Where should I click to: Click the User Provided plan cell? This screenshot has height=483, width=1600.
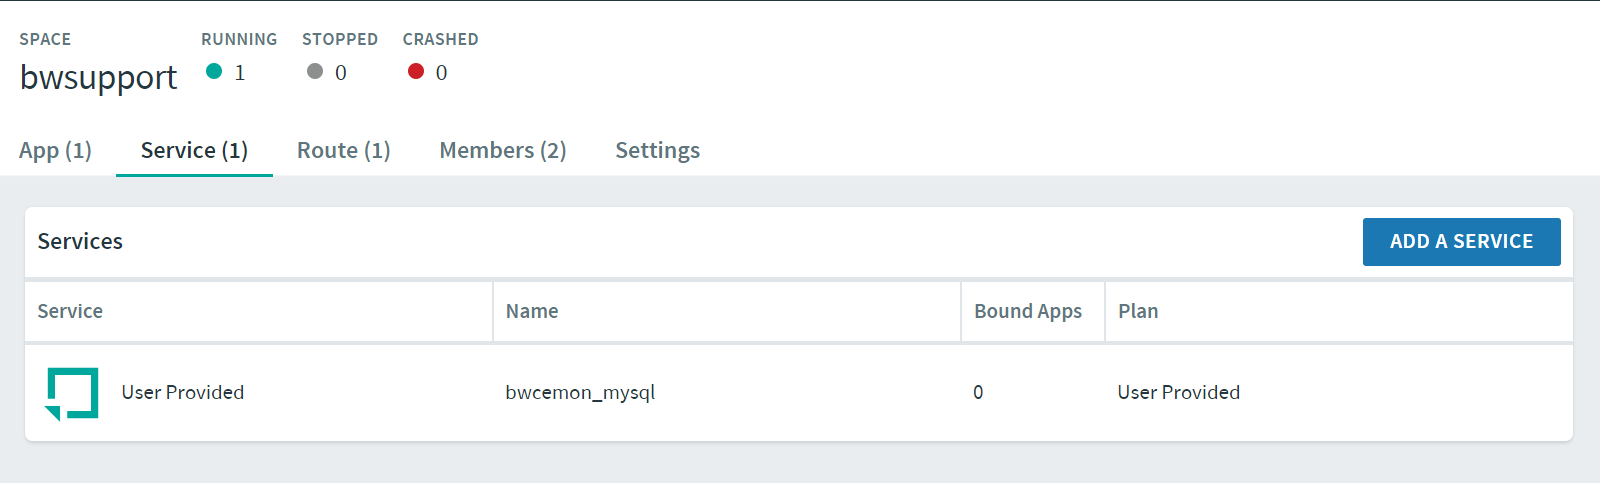click(x=1179, y=392)
